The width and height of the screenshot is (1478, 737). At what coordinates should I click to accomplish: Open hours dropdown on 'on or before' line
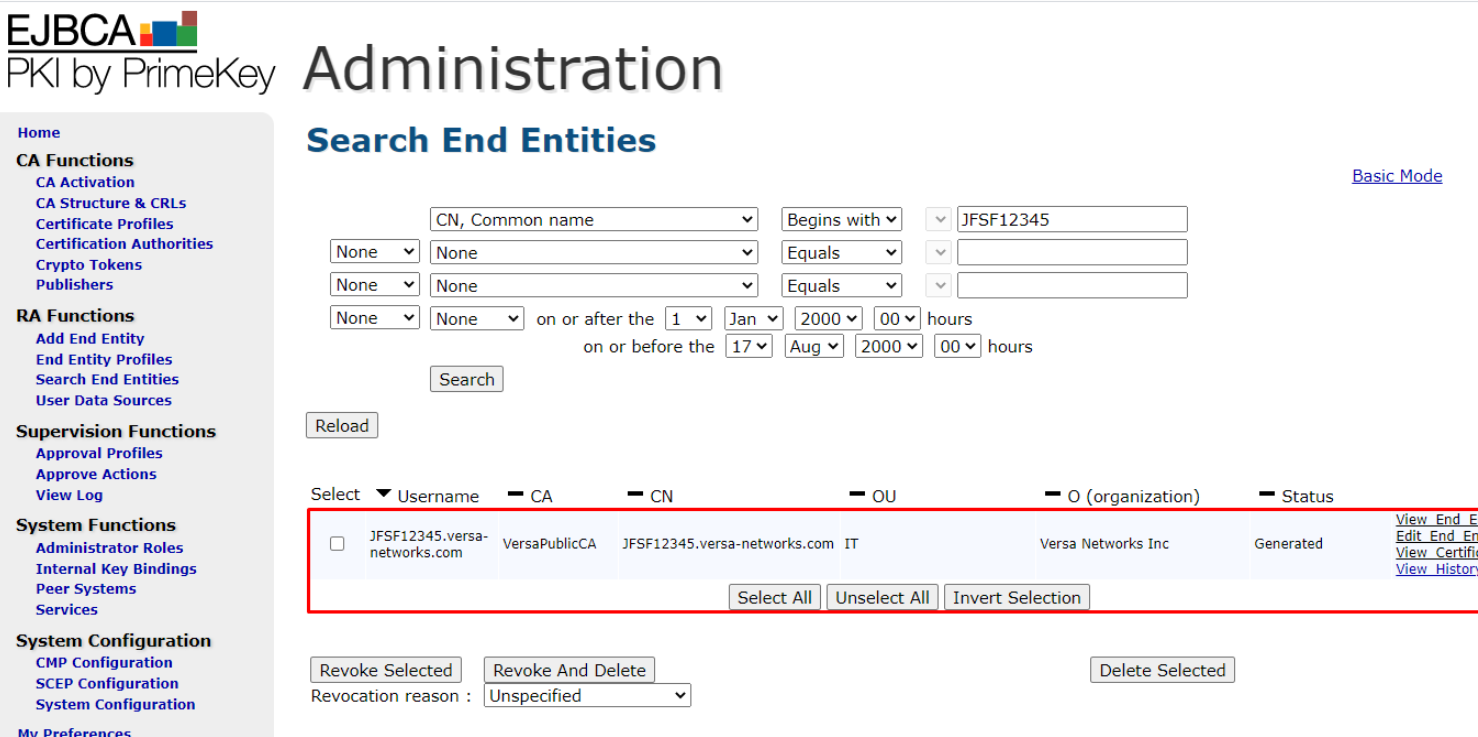(x=958, y=347)
